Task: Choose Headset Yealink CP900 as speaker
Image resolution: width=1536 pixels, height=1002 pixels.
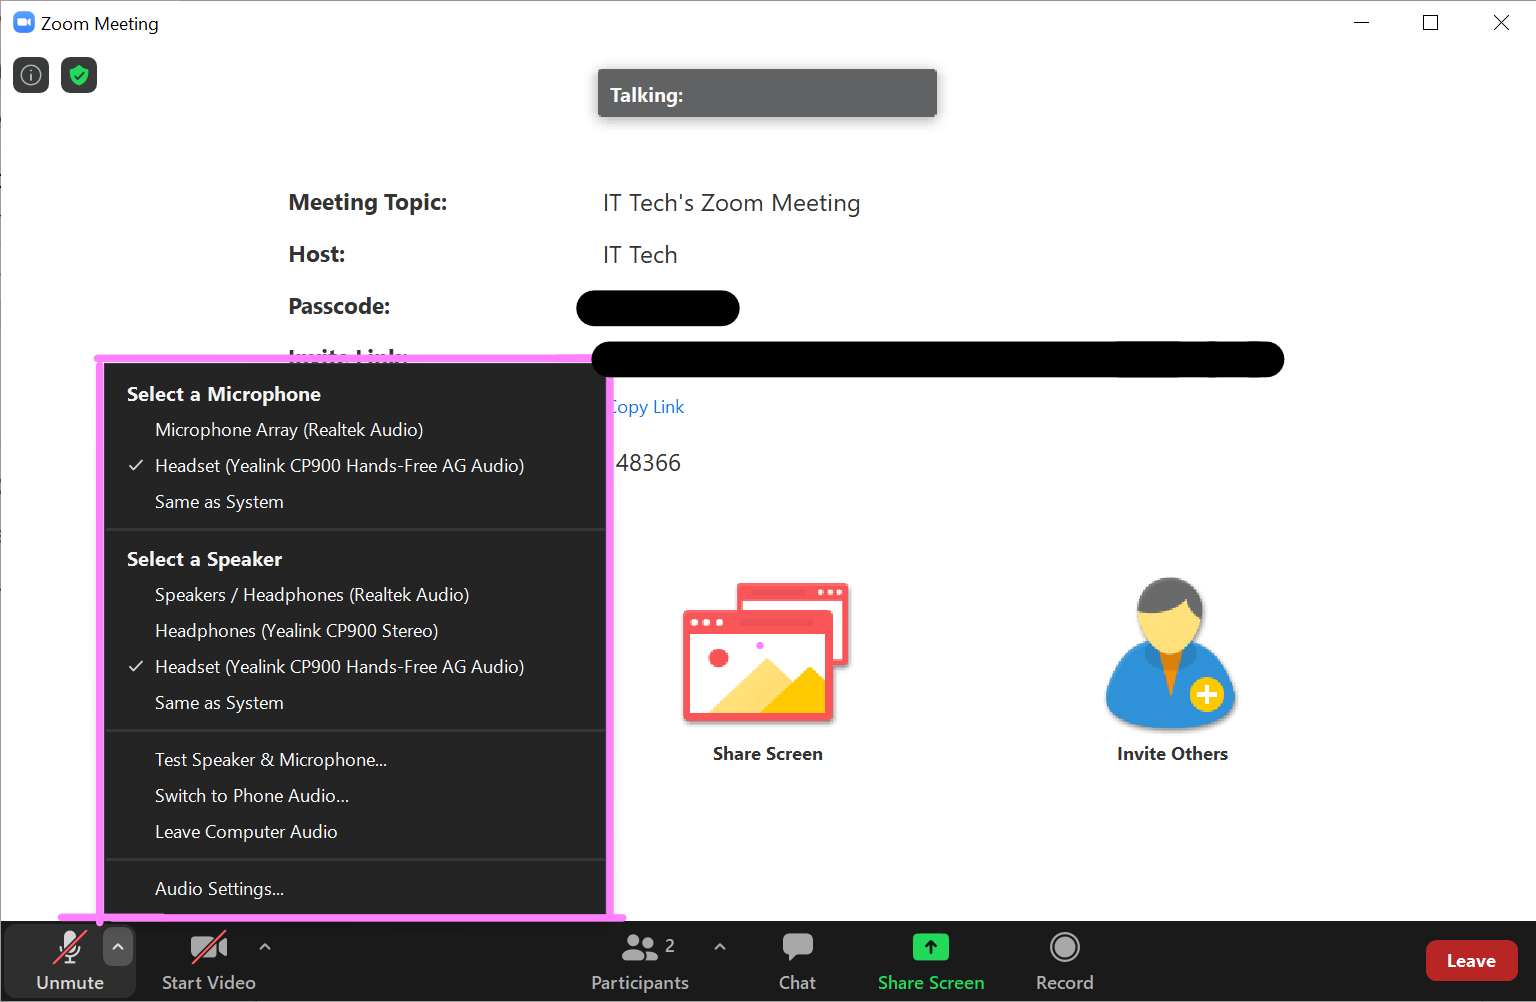Action: tap(355, 667)
